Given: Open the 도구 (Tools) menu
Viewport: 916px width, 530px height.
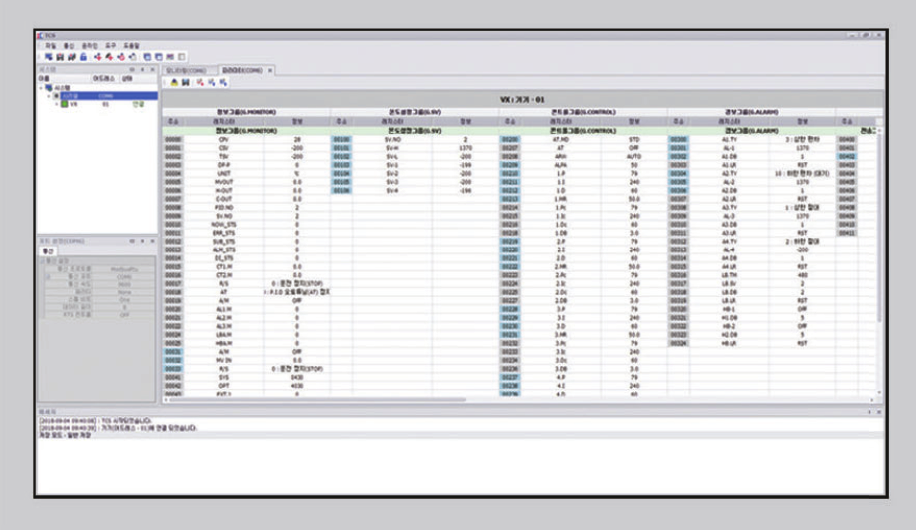Looking at the screenshot, I should [110, 45].
